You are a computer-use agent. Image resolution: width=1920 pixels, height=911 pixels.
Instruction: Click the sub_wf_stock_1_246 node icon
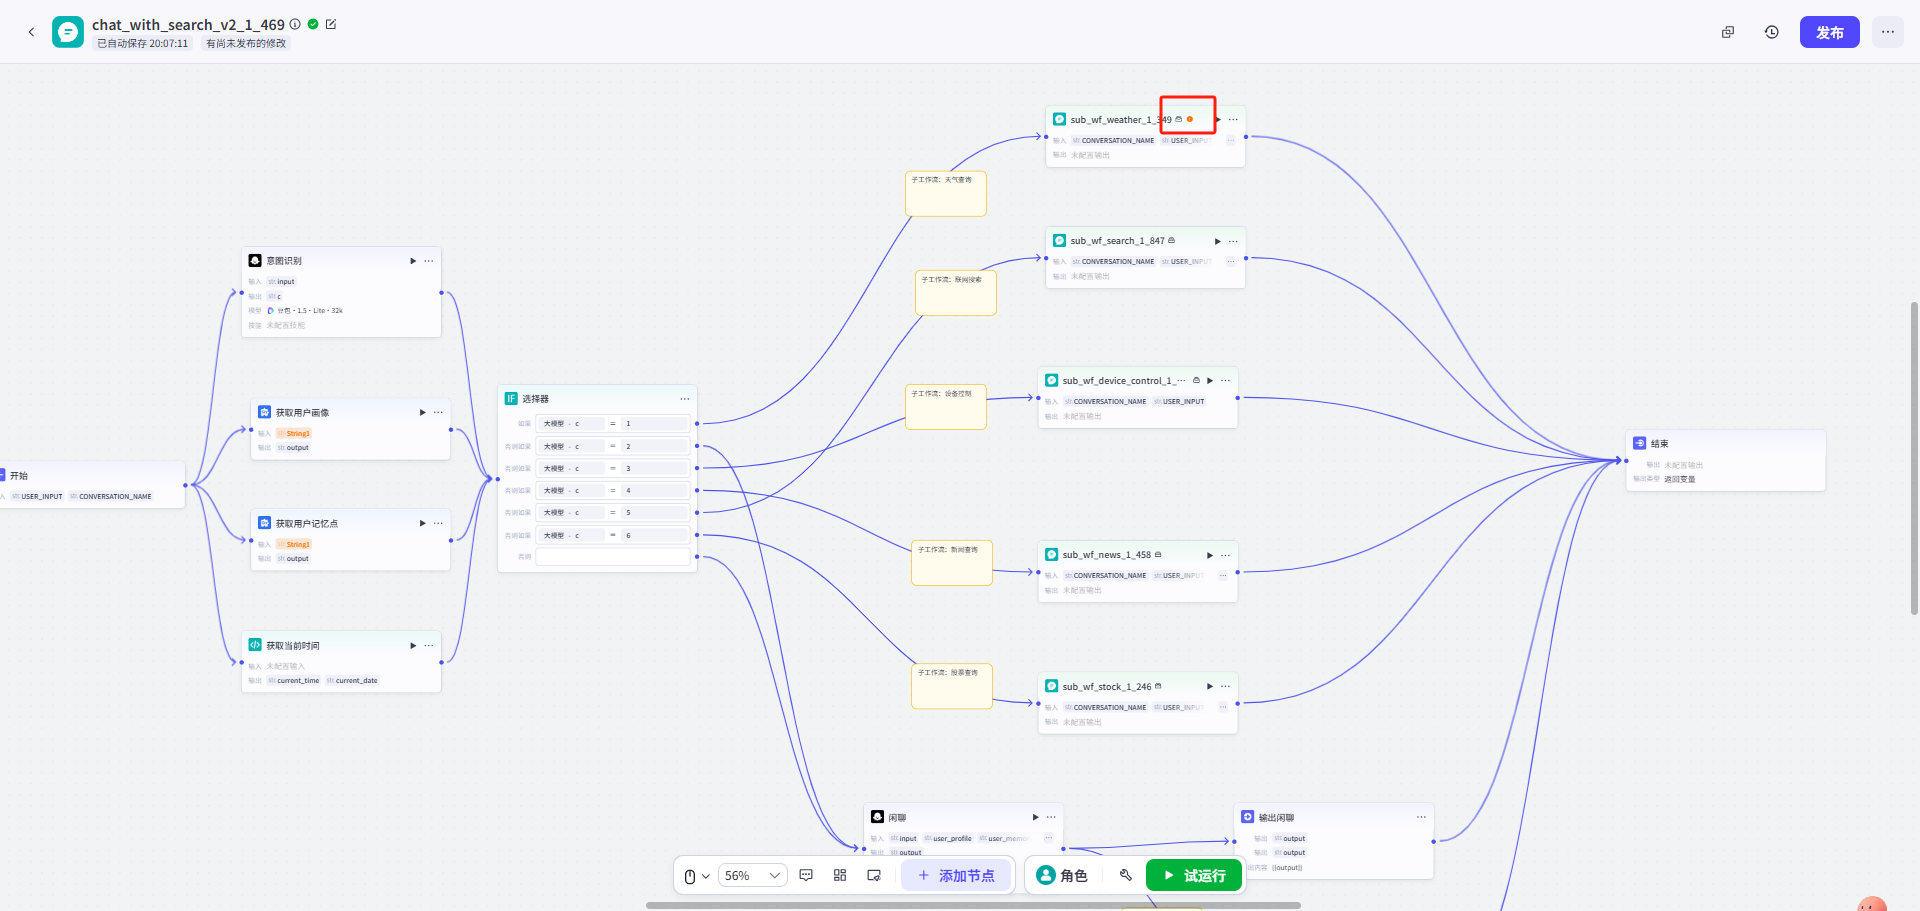coord(1051,686)
